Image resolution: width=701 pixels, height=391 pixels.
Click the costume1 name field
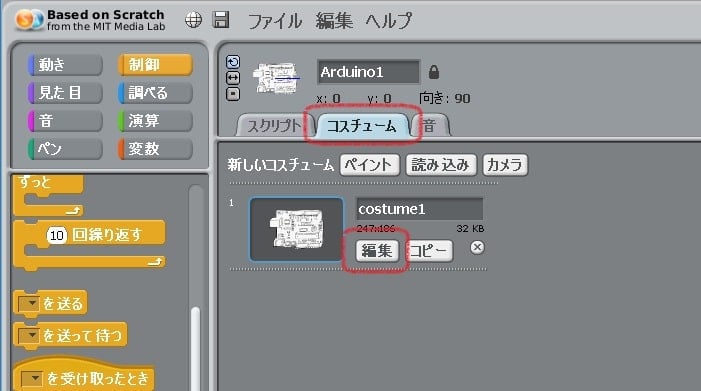tap(419, 209)
